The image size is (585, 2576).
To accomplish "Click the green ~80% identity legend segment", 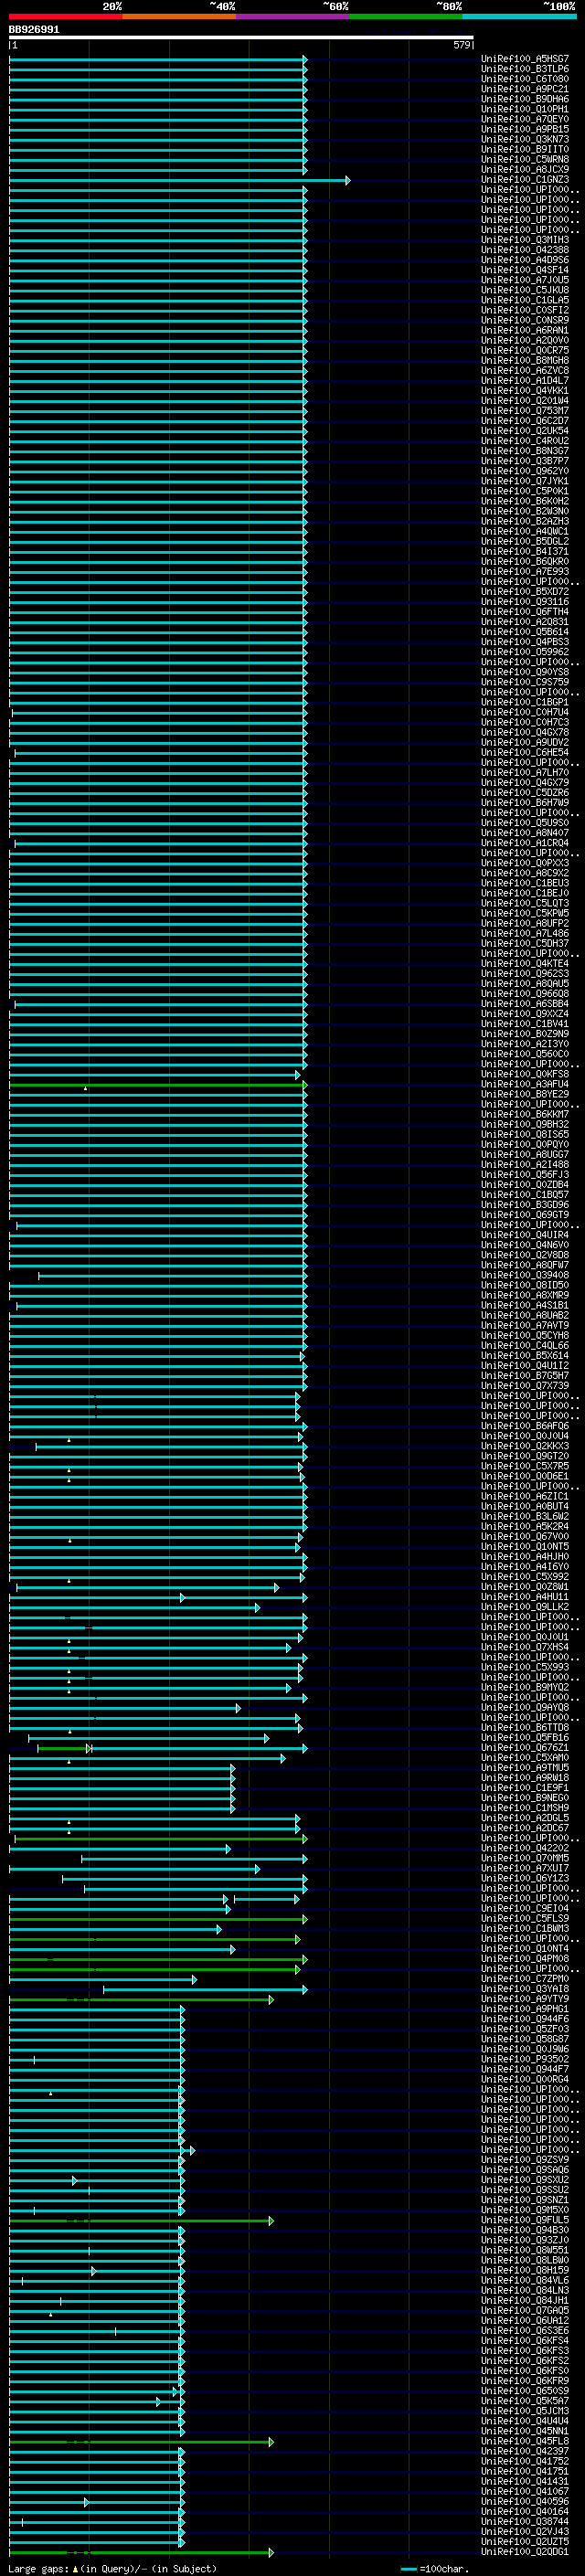I will [x=406, y=17].
